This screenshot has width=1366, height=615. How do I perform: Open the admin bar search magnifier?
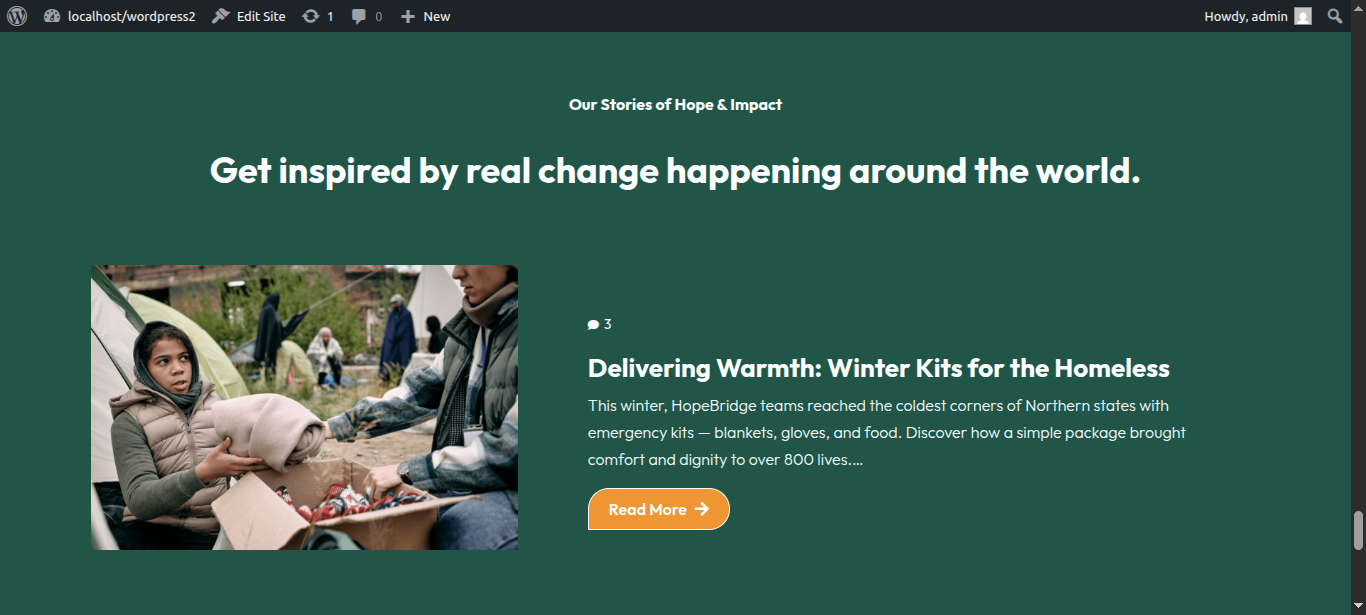click(1335, 16)
